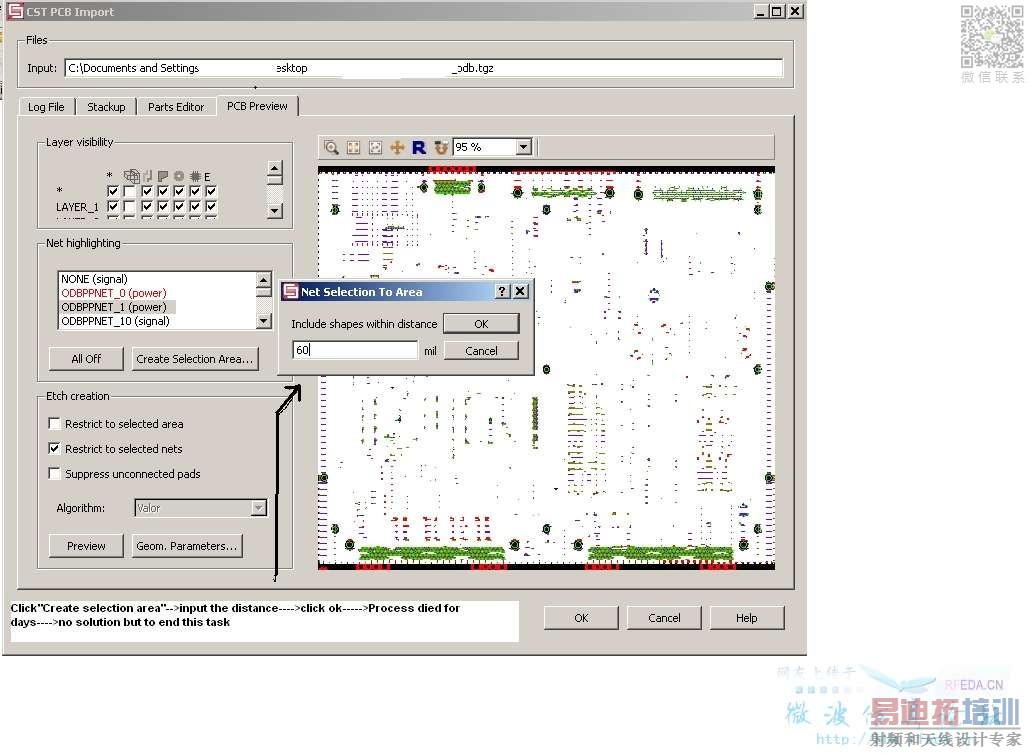The width and height of the screenshot is (1029, 754).
Task: Click layer visibility list scroll-down arrow
Action: pos(275,211)
